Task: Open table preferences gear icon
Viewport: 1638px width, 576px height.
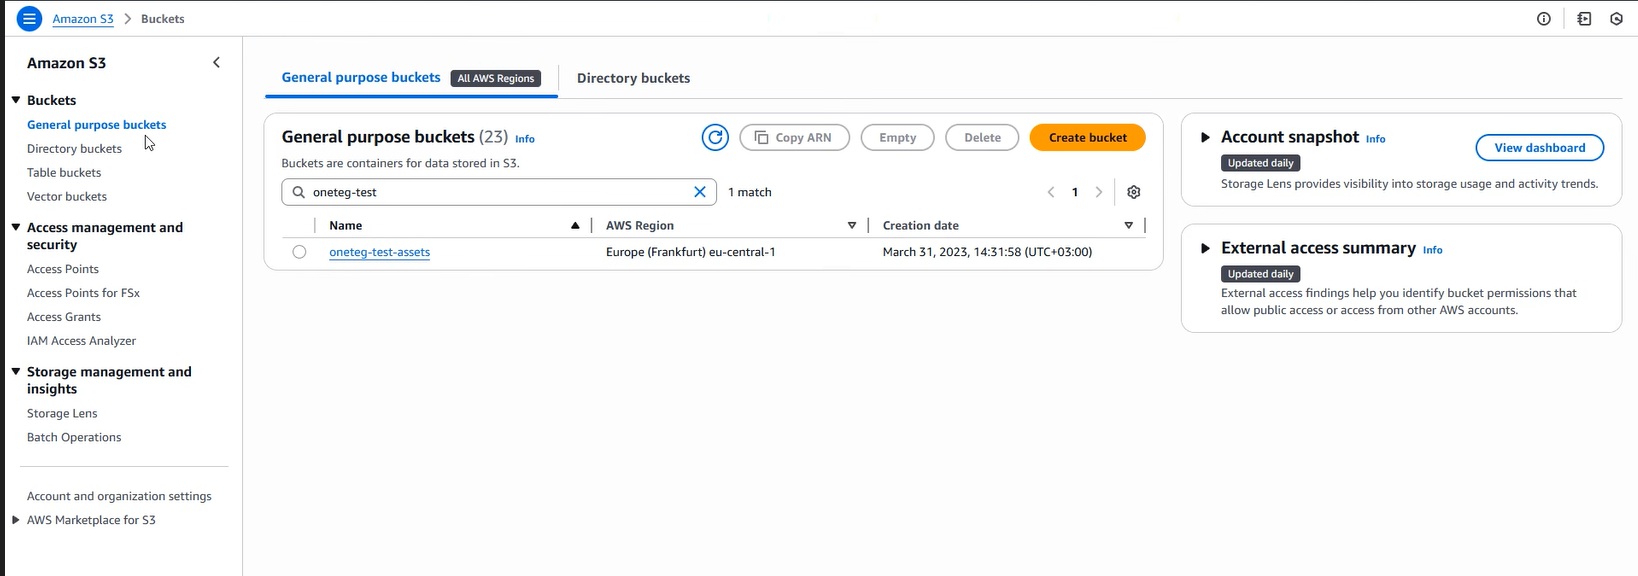Action: tap(1133, 192)
